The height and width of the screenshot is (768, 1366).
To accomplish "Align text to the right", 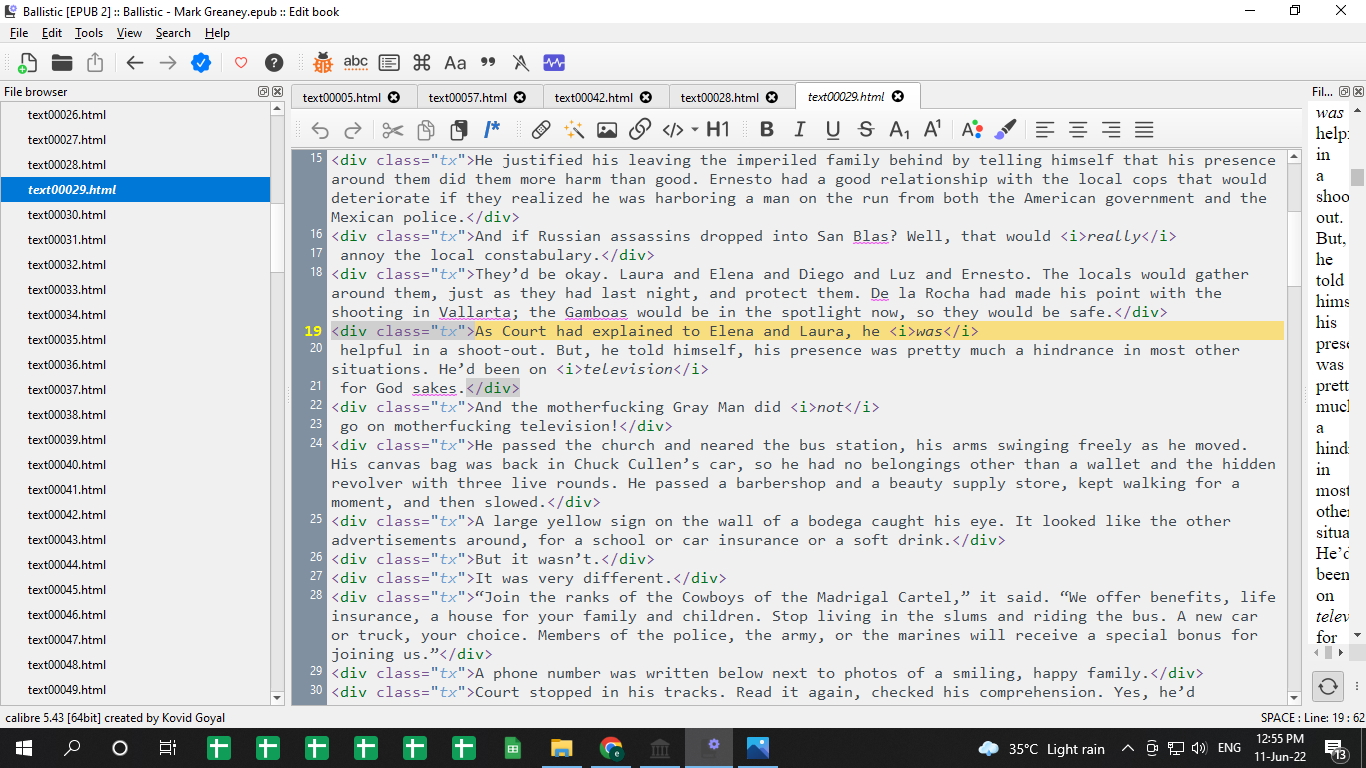I will click(1111, 130).
